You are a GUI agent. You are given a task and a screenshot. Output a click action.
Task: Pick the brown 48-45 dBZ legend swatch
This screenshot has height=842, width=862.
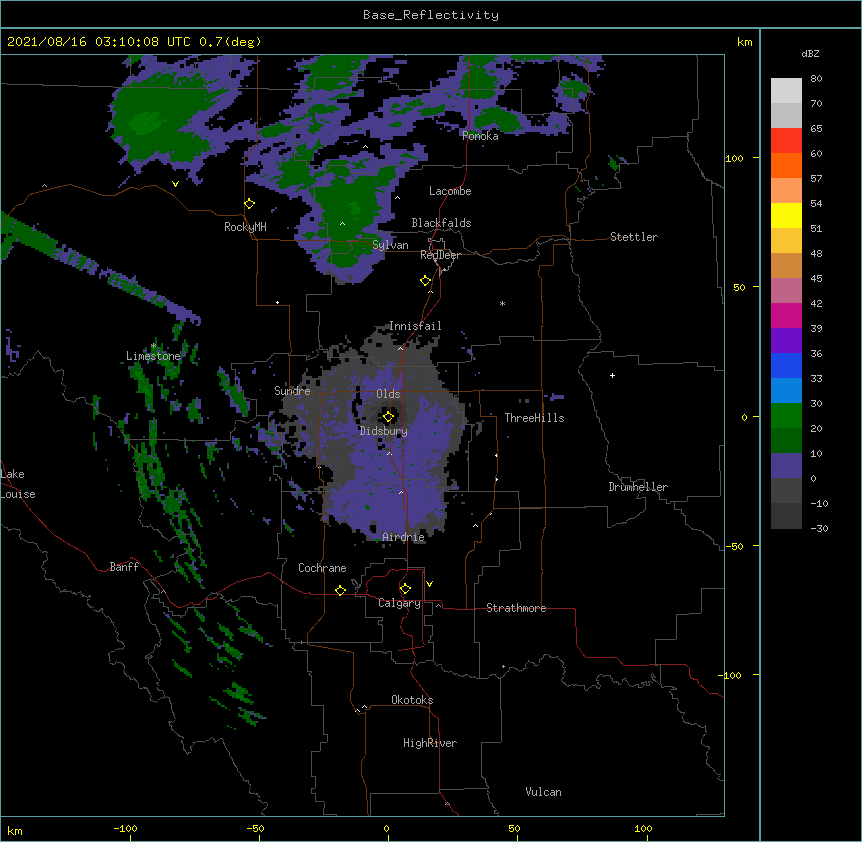point(786,265)
